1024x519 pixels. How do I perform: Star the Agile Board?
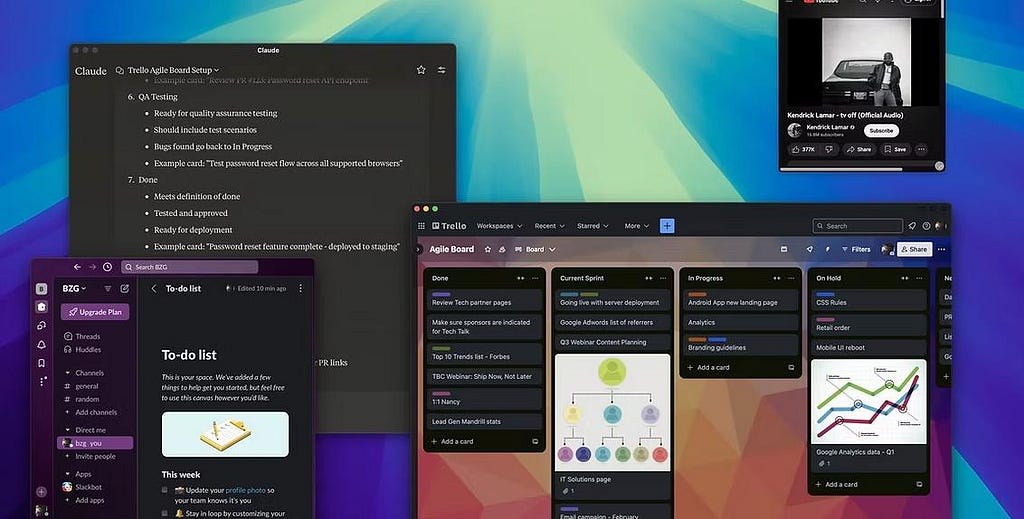pos(488,249)
